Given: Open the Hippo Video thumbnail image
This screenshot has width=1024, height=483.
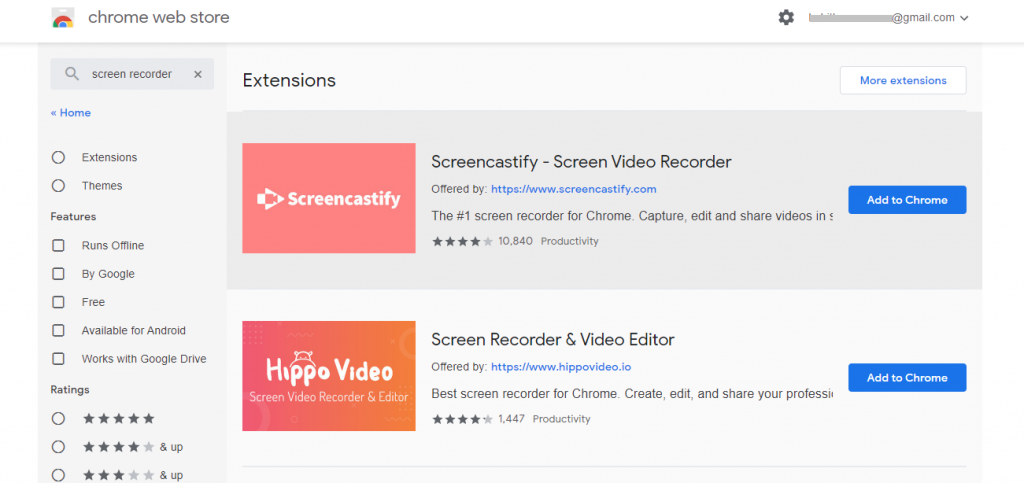Looking at the screenshot, I should point(328,376).
